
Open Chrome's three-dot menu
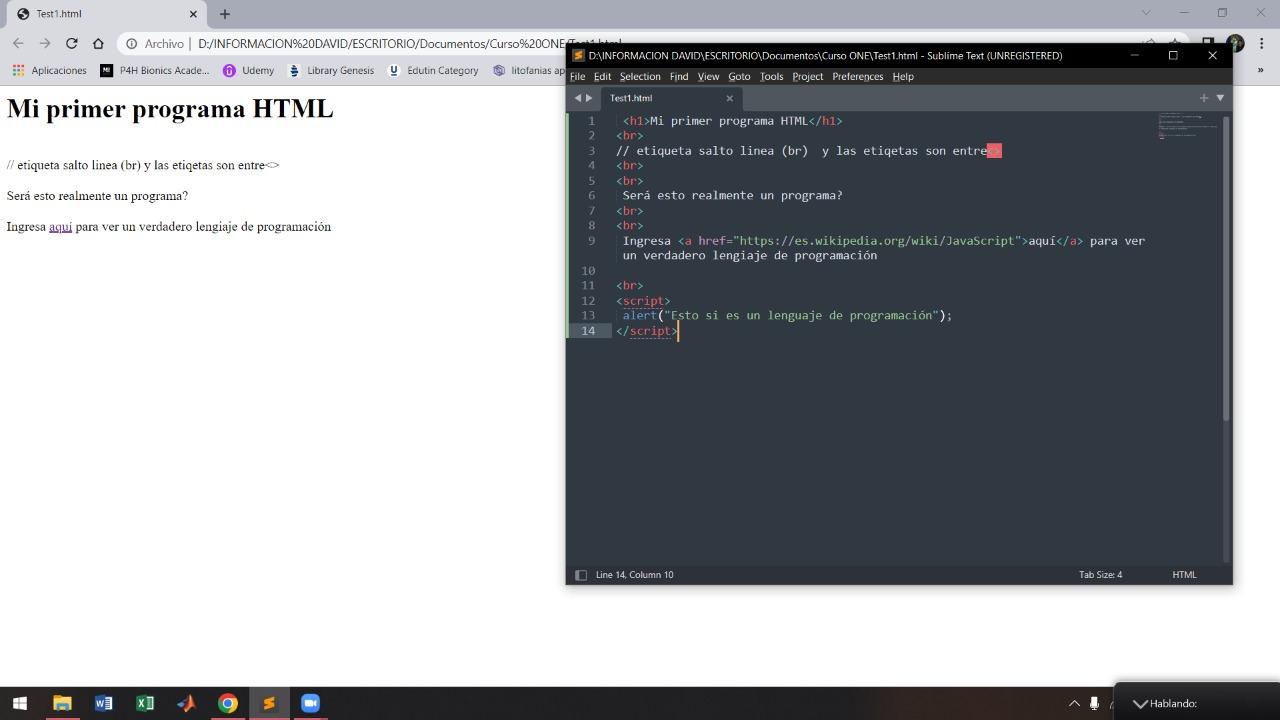pos(1262,43)
